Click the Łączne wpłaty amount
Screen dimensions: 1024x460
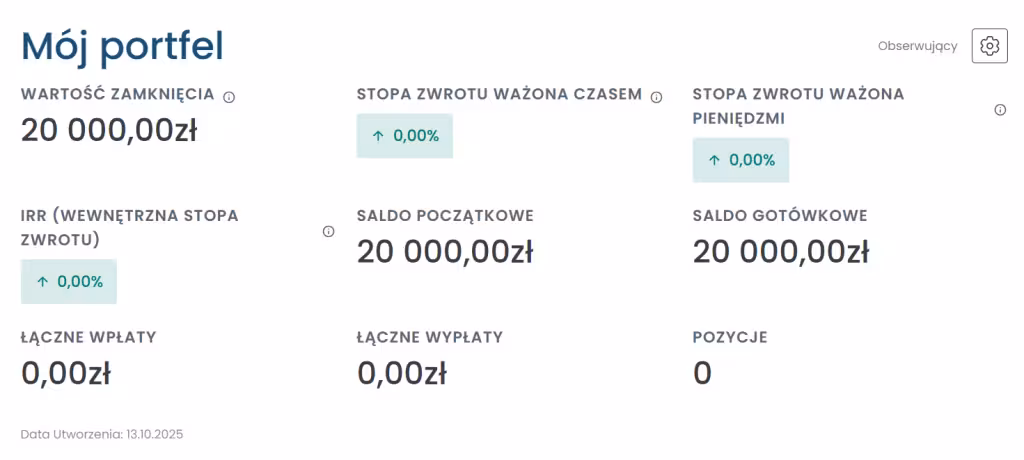pos(66,374)
